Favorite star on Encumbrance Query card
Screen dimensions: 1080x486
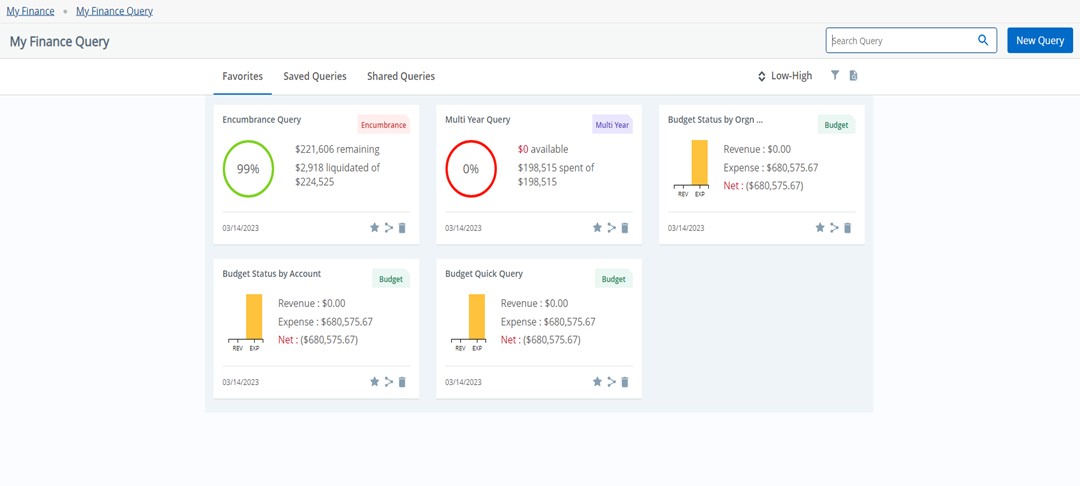tap(375, 228)
